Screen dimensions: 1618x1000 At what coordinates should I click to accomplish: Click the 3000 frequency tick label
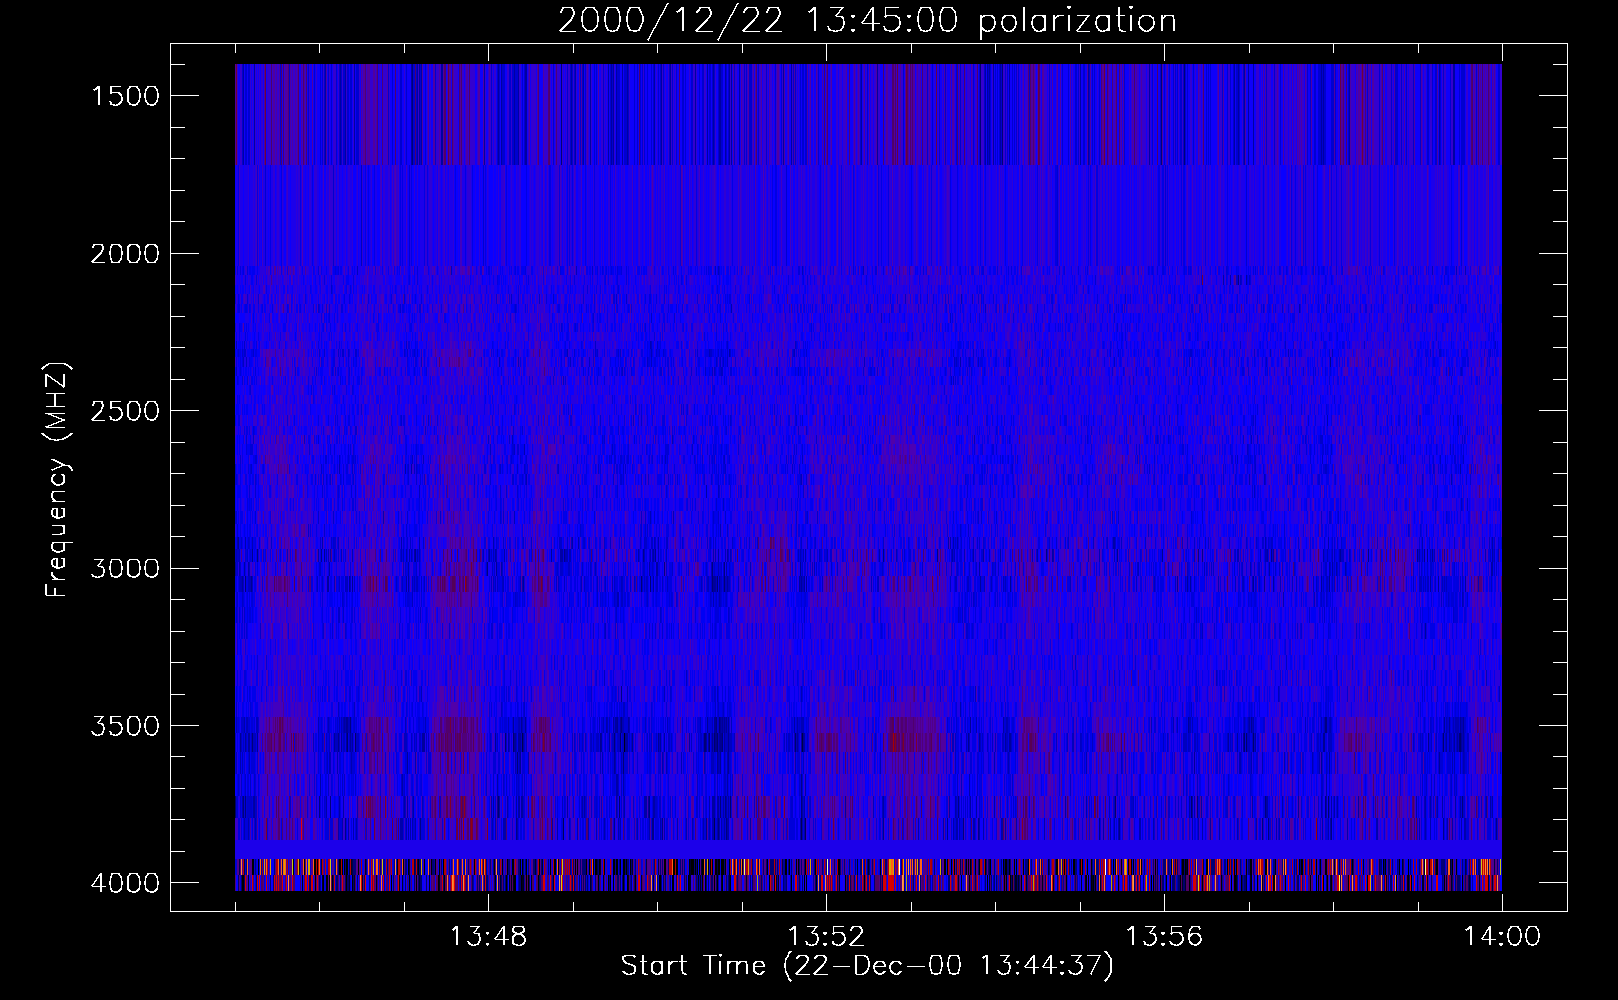(125, 569)
